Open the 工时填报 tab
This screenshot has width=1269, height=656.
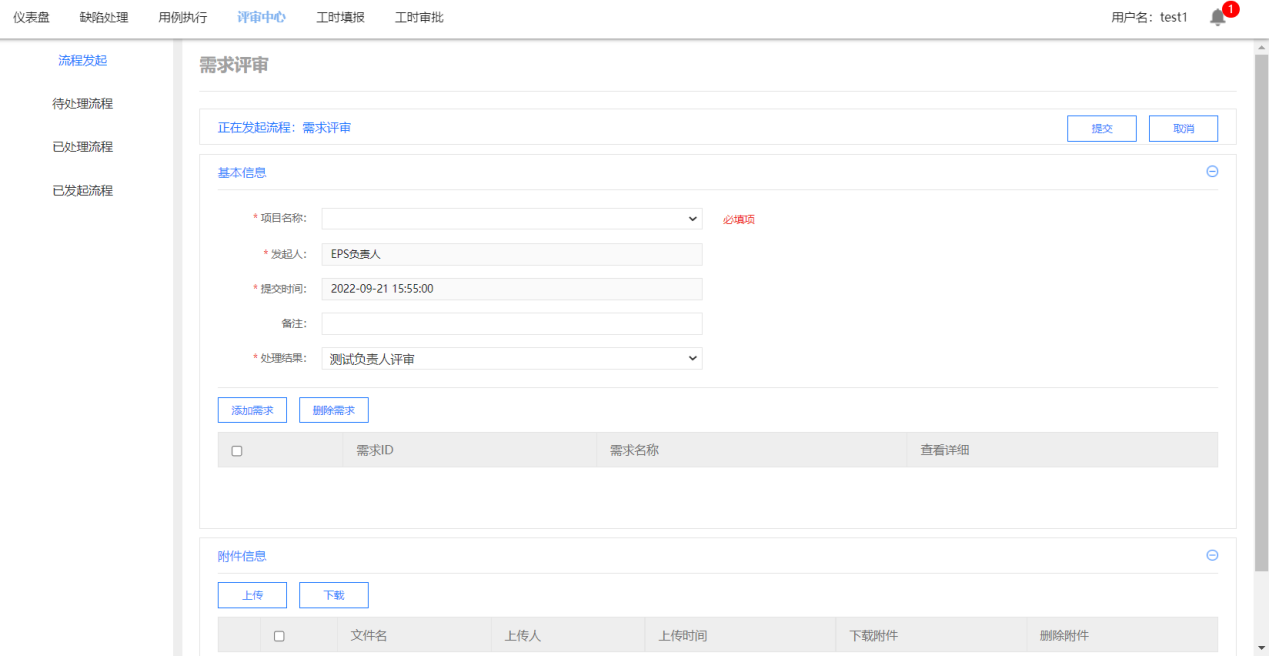(340, 17)
